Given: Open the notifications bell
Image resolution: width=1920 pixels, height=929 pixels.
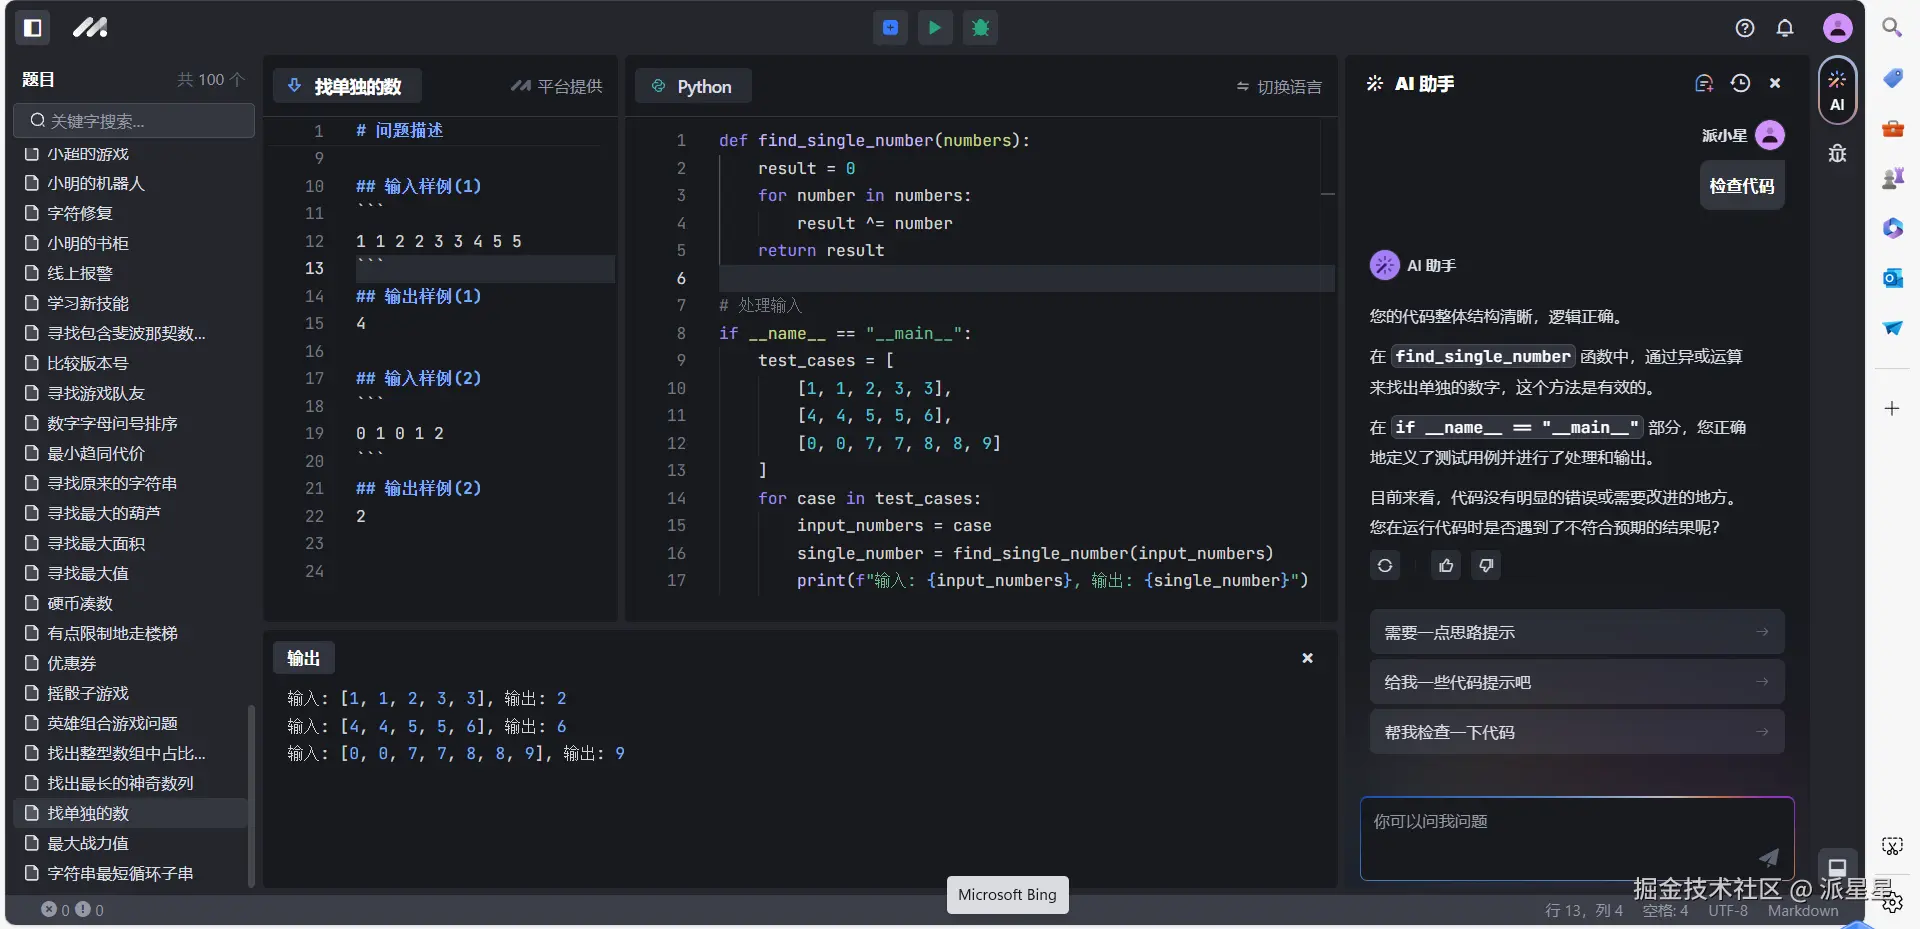Looking at the screenshot, I should 1785,28.
